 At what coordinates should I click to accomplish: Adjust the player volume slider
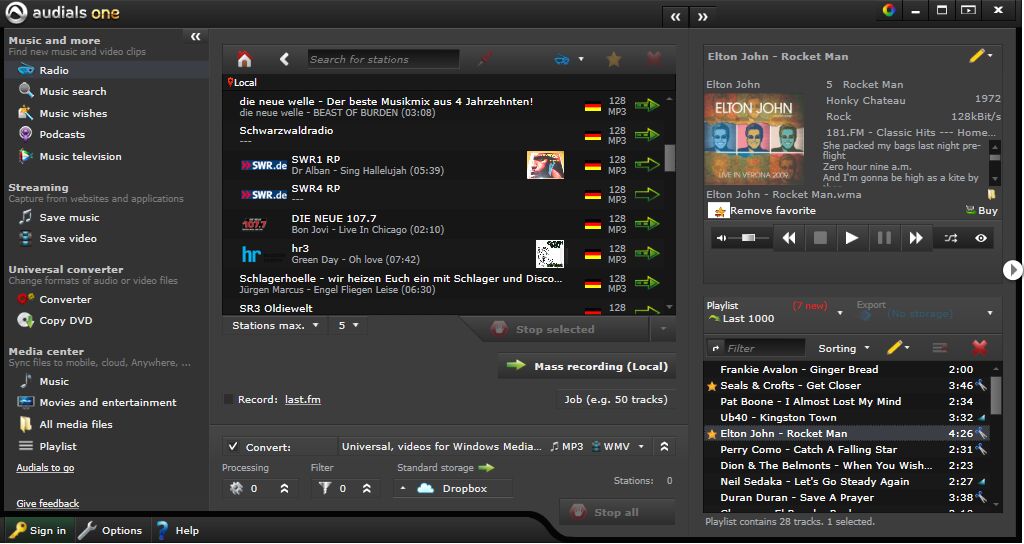click(x=750, y=238)
